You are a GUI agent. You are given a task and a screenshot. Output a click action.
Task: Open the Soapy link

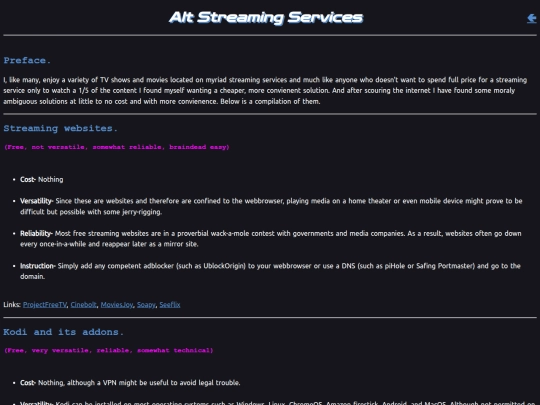(146, 305)
